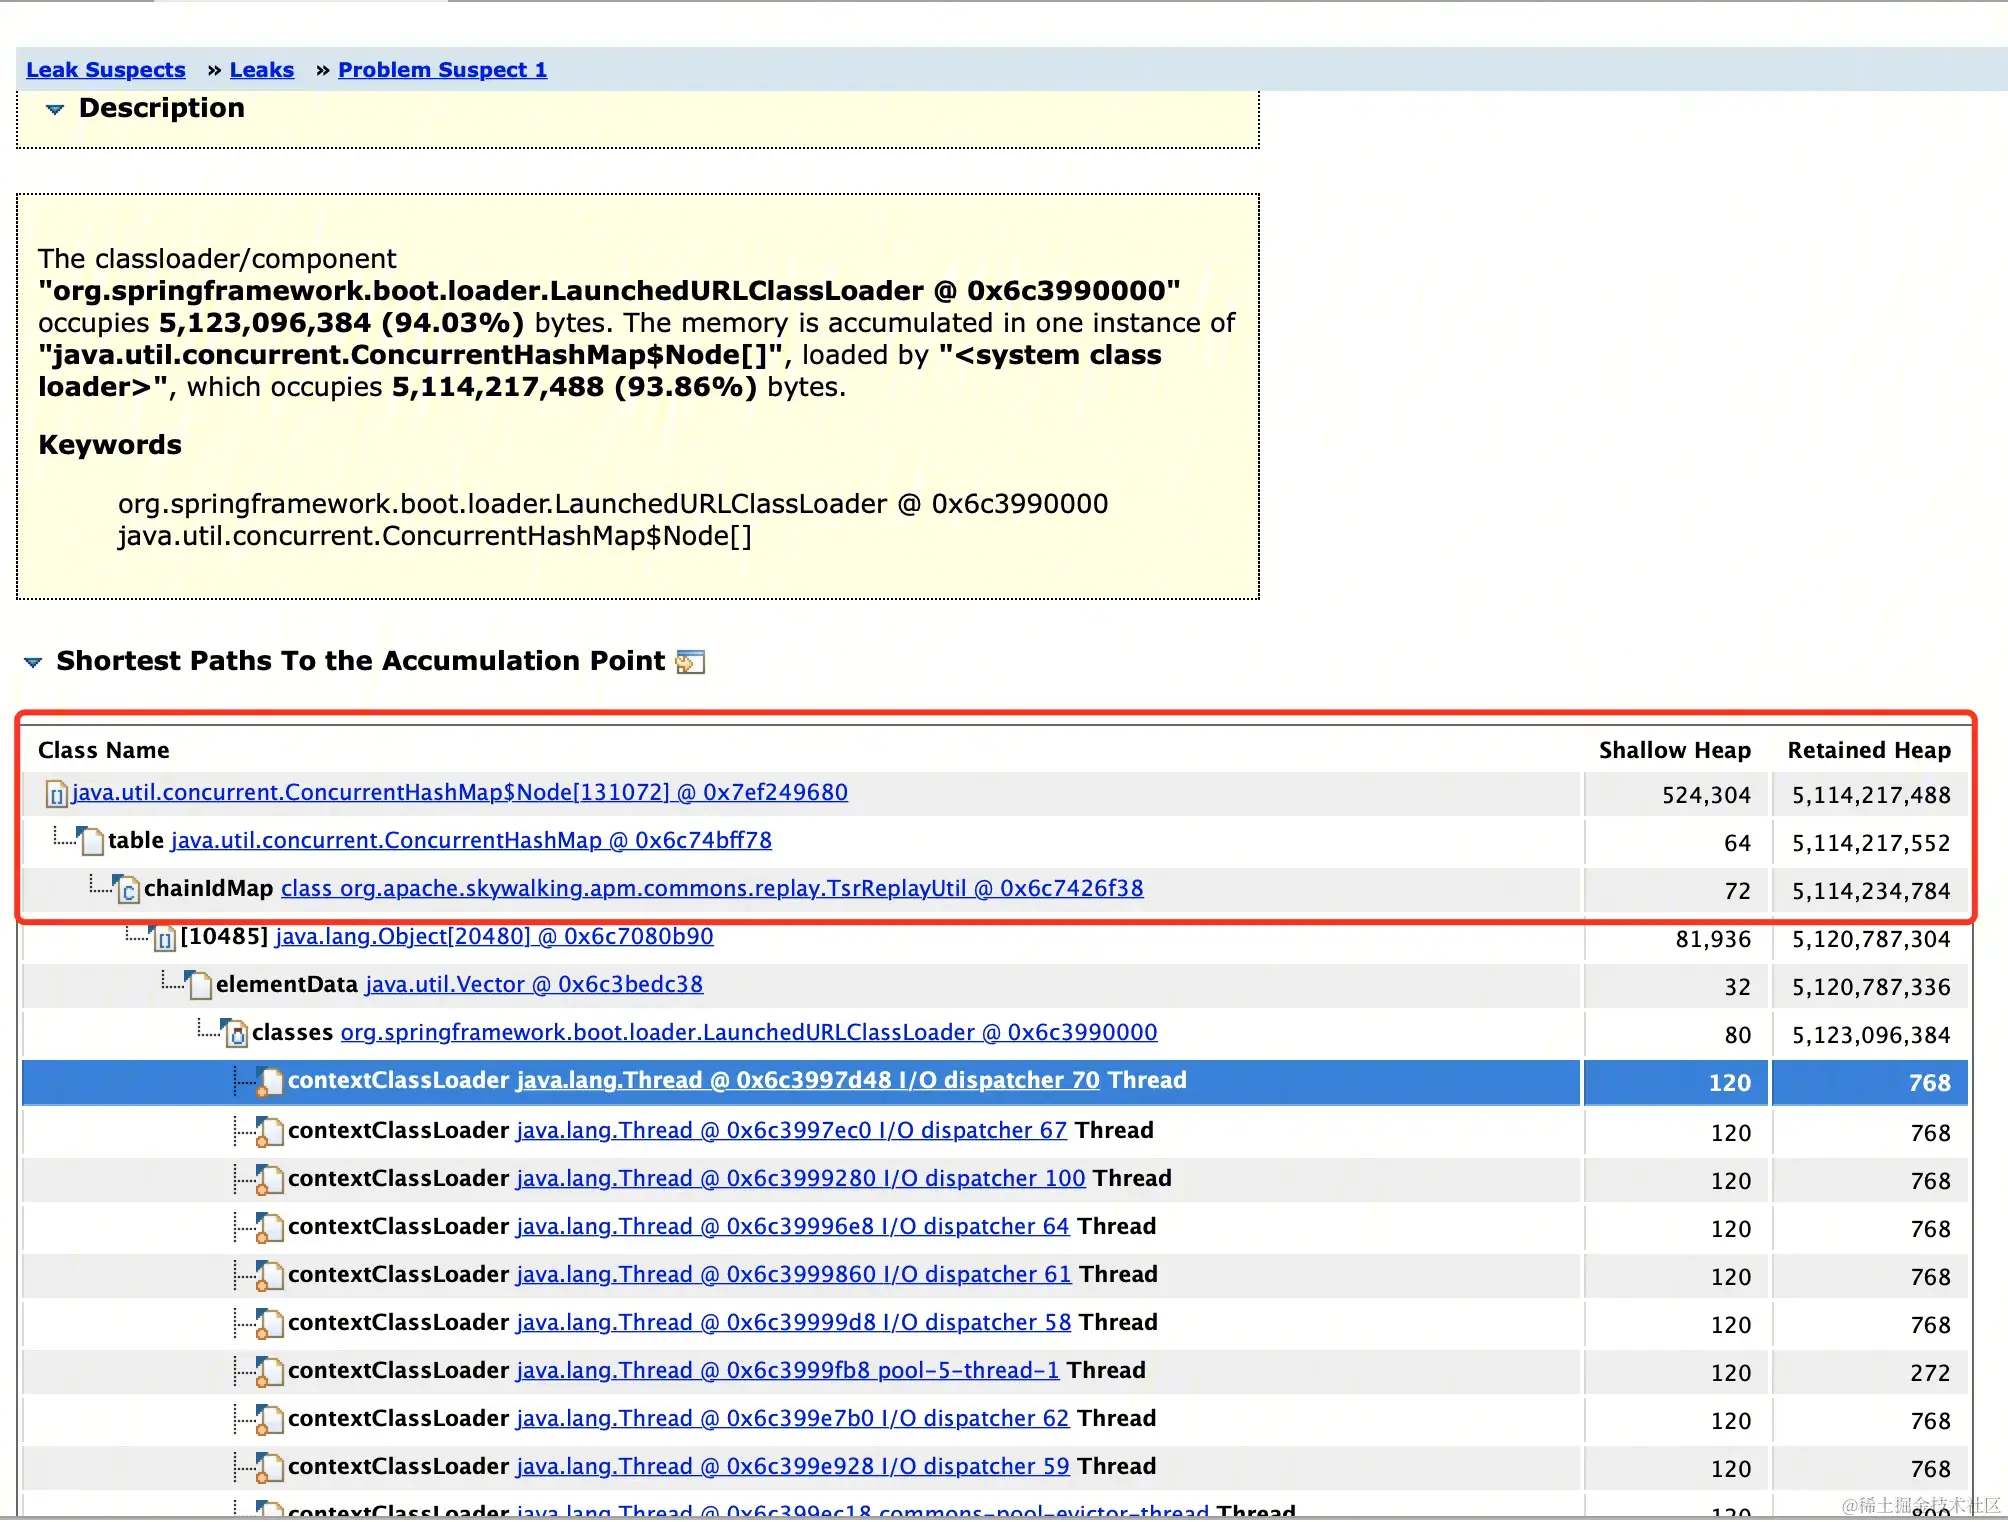Viewport: 2008px width, 1522px height.
Task: Click the object icon before table ConcurrentHashMap
Action: 91,841
